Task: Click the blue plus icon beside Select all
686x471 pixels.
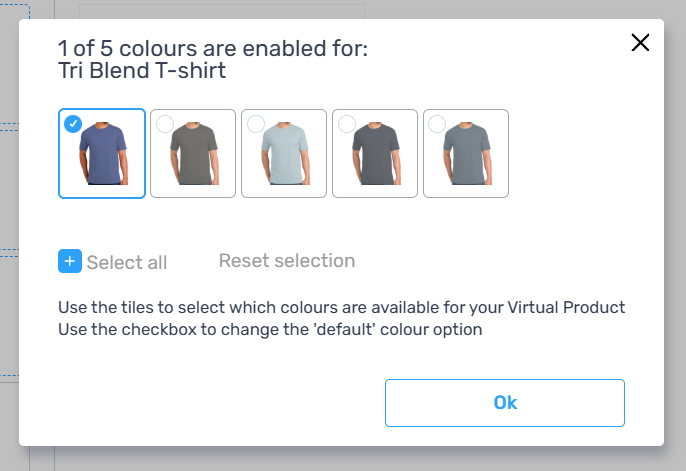Action: [x=70, y=261]
